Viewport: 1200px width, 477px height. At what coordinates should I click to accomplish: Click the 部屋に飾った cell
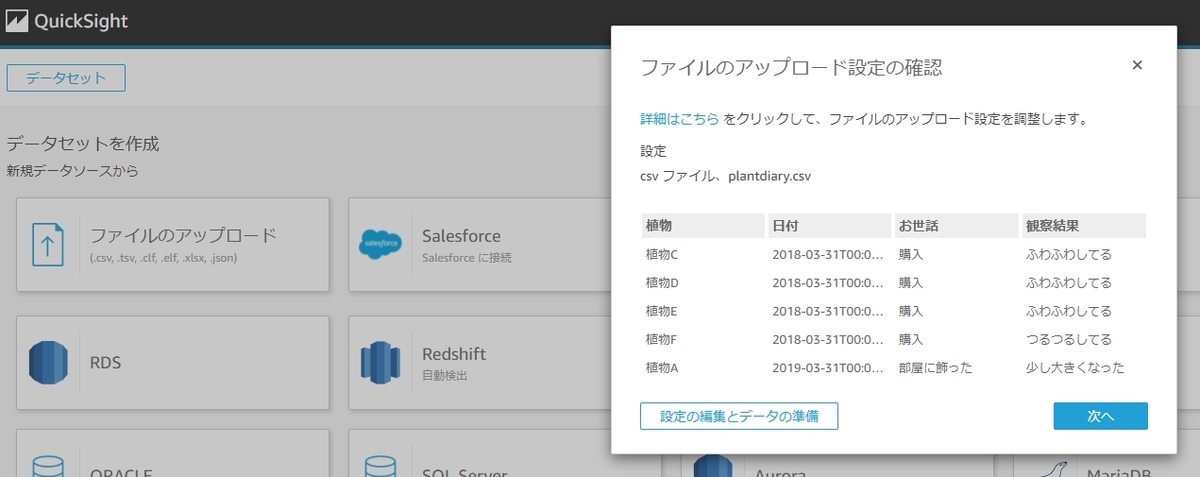tap(936, 368)
